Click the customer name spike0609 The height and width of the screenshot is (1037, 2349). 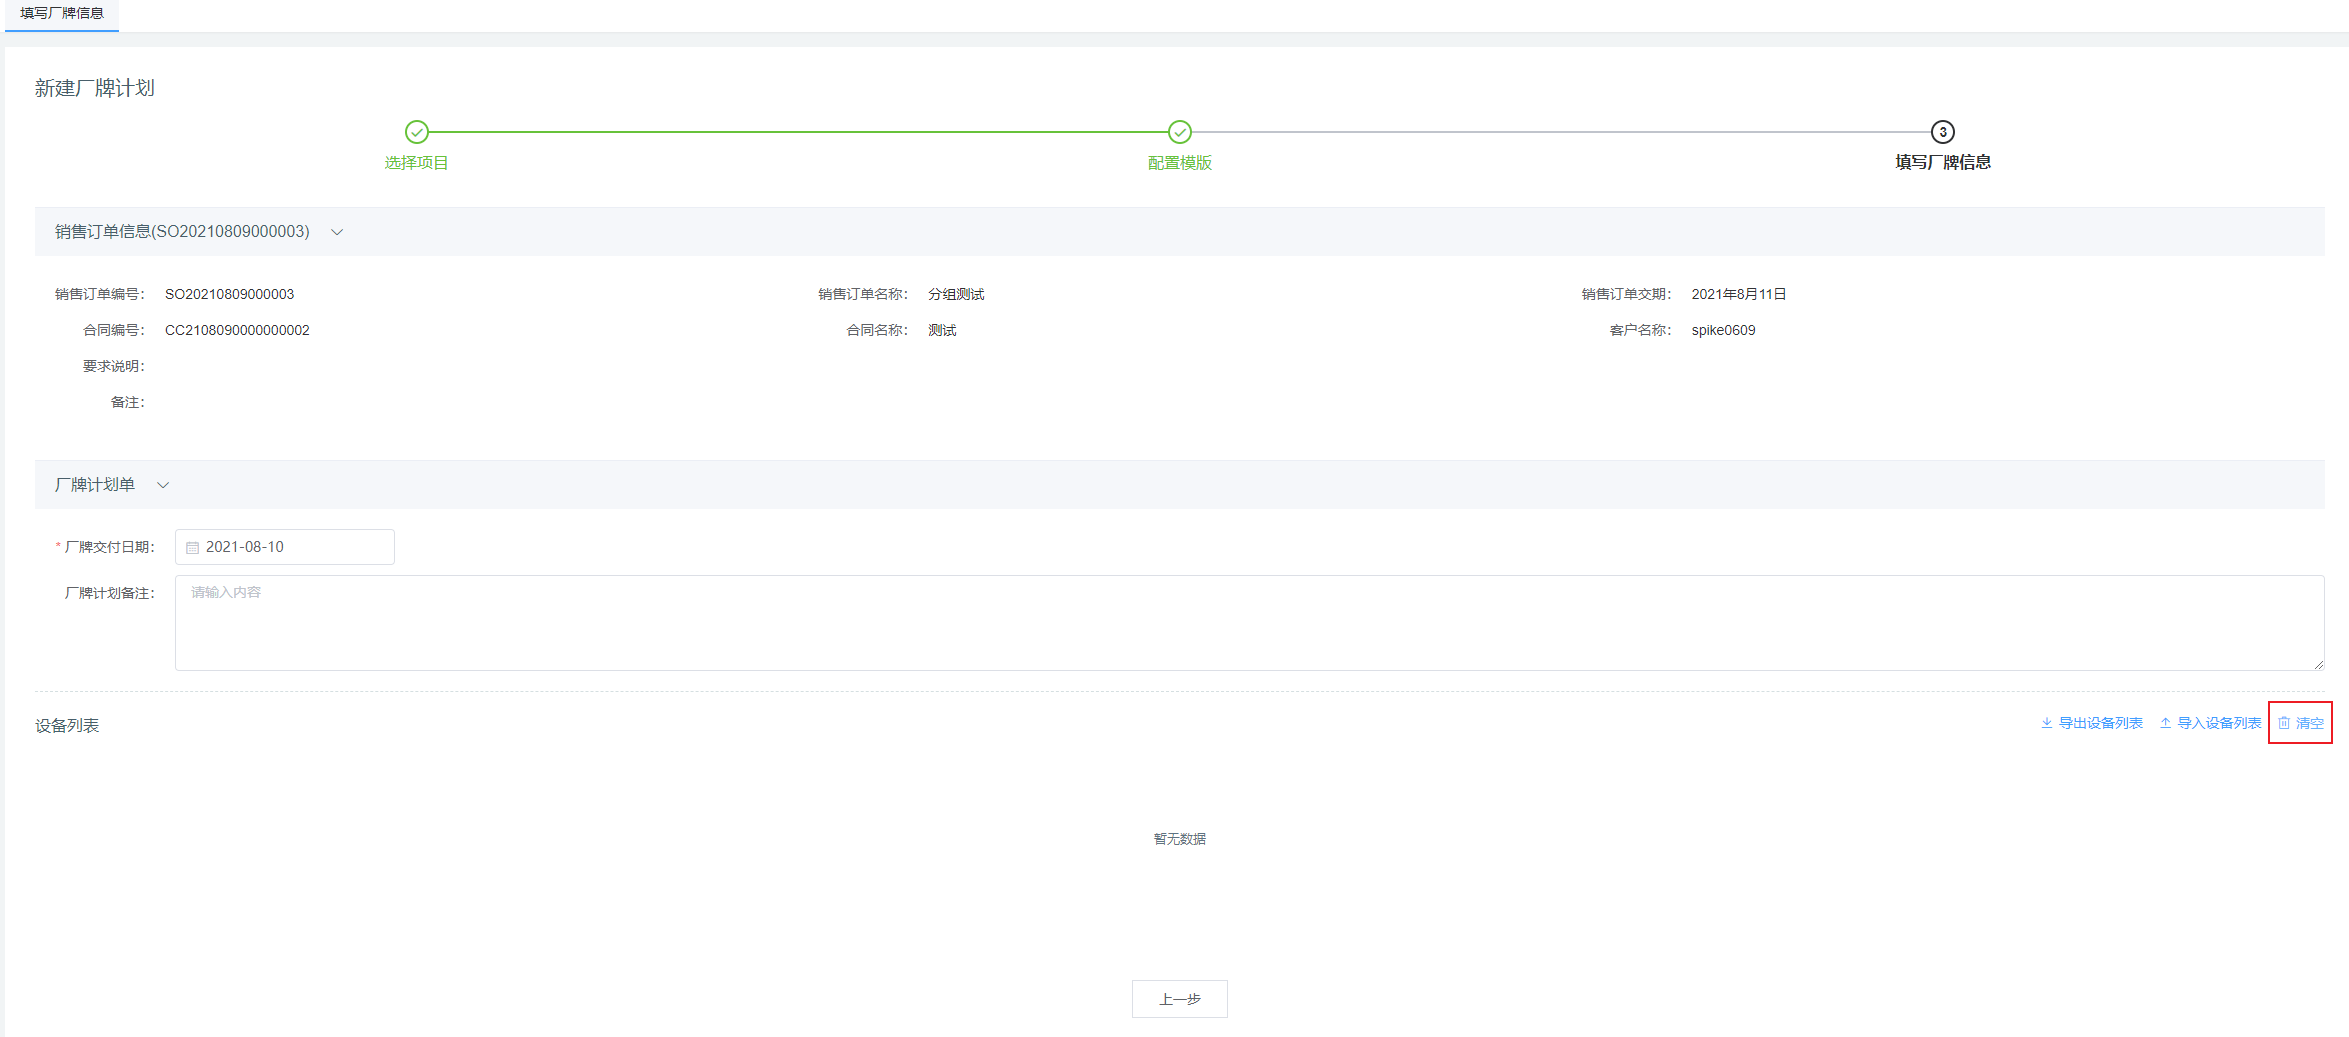(1723, 330)
